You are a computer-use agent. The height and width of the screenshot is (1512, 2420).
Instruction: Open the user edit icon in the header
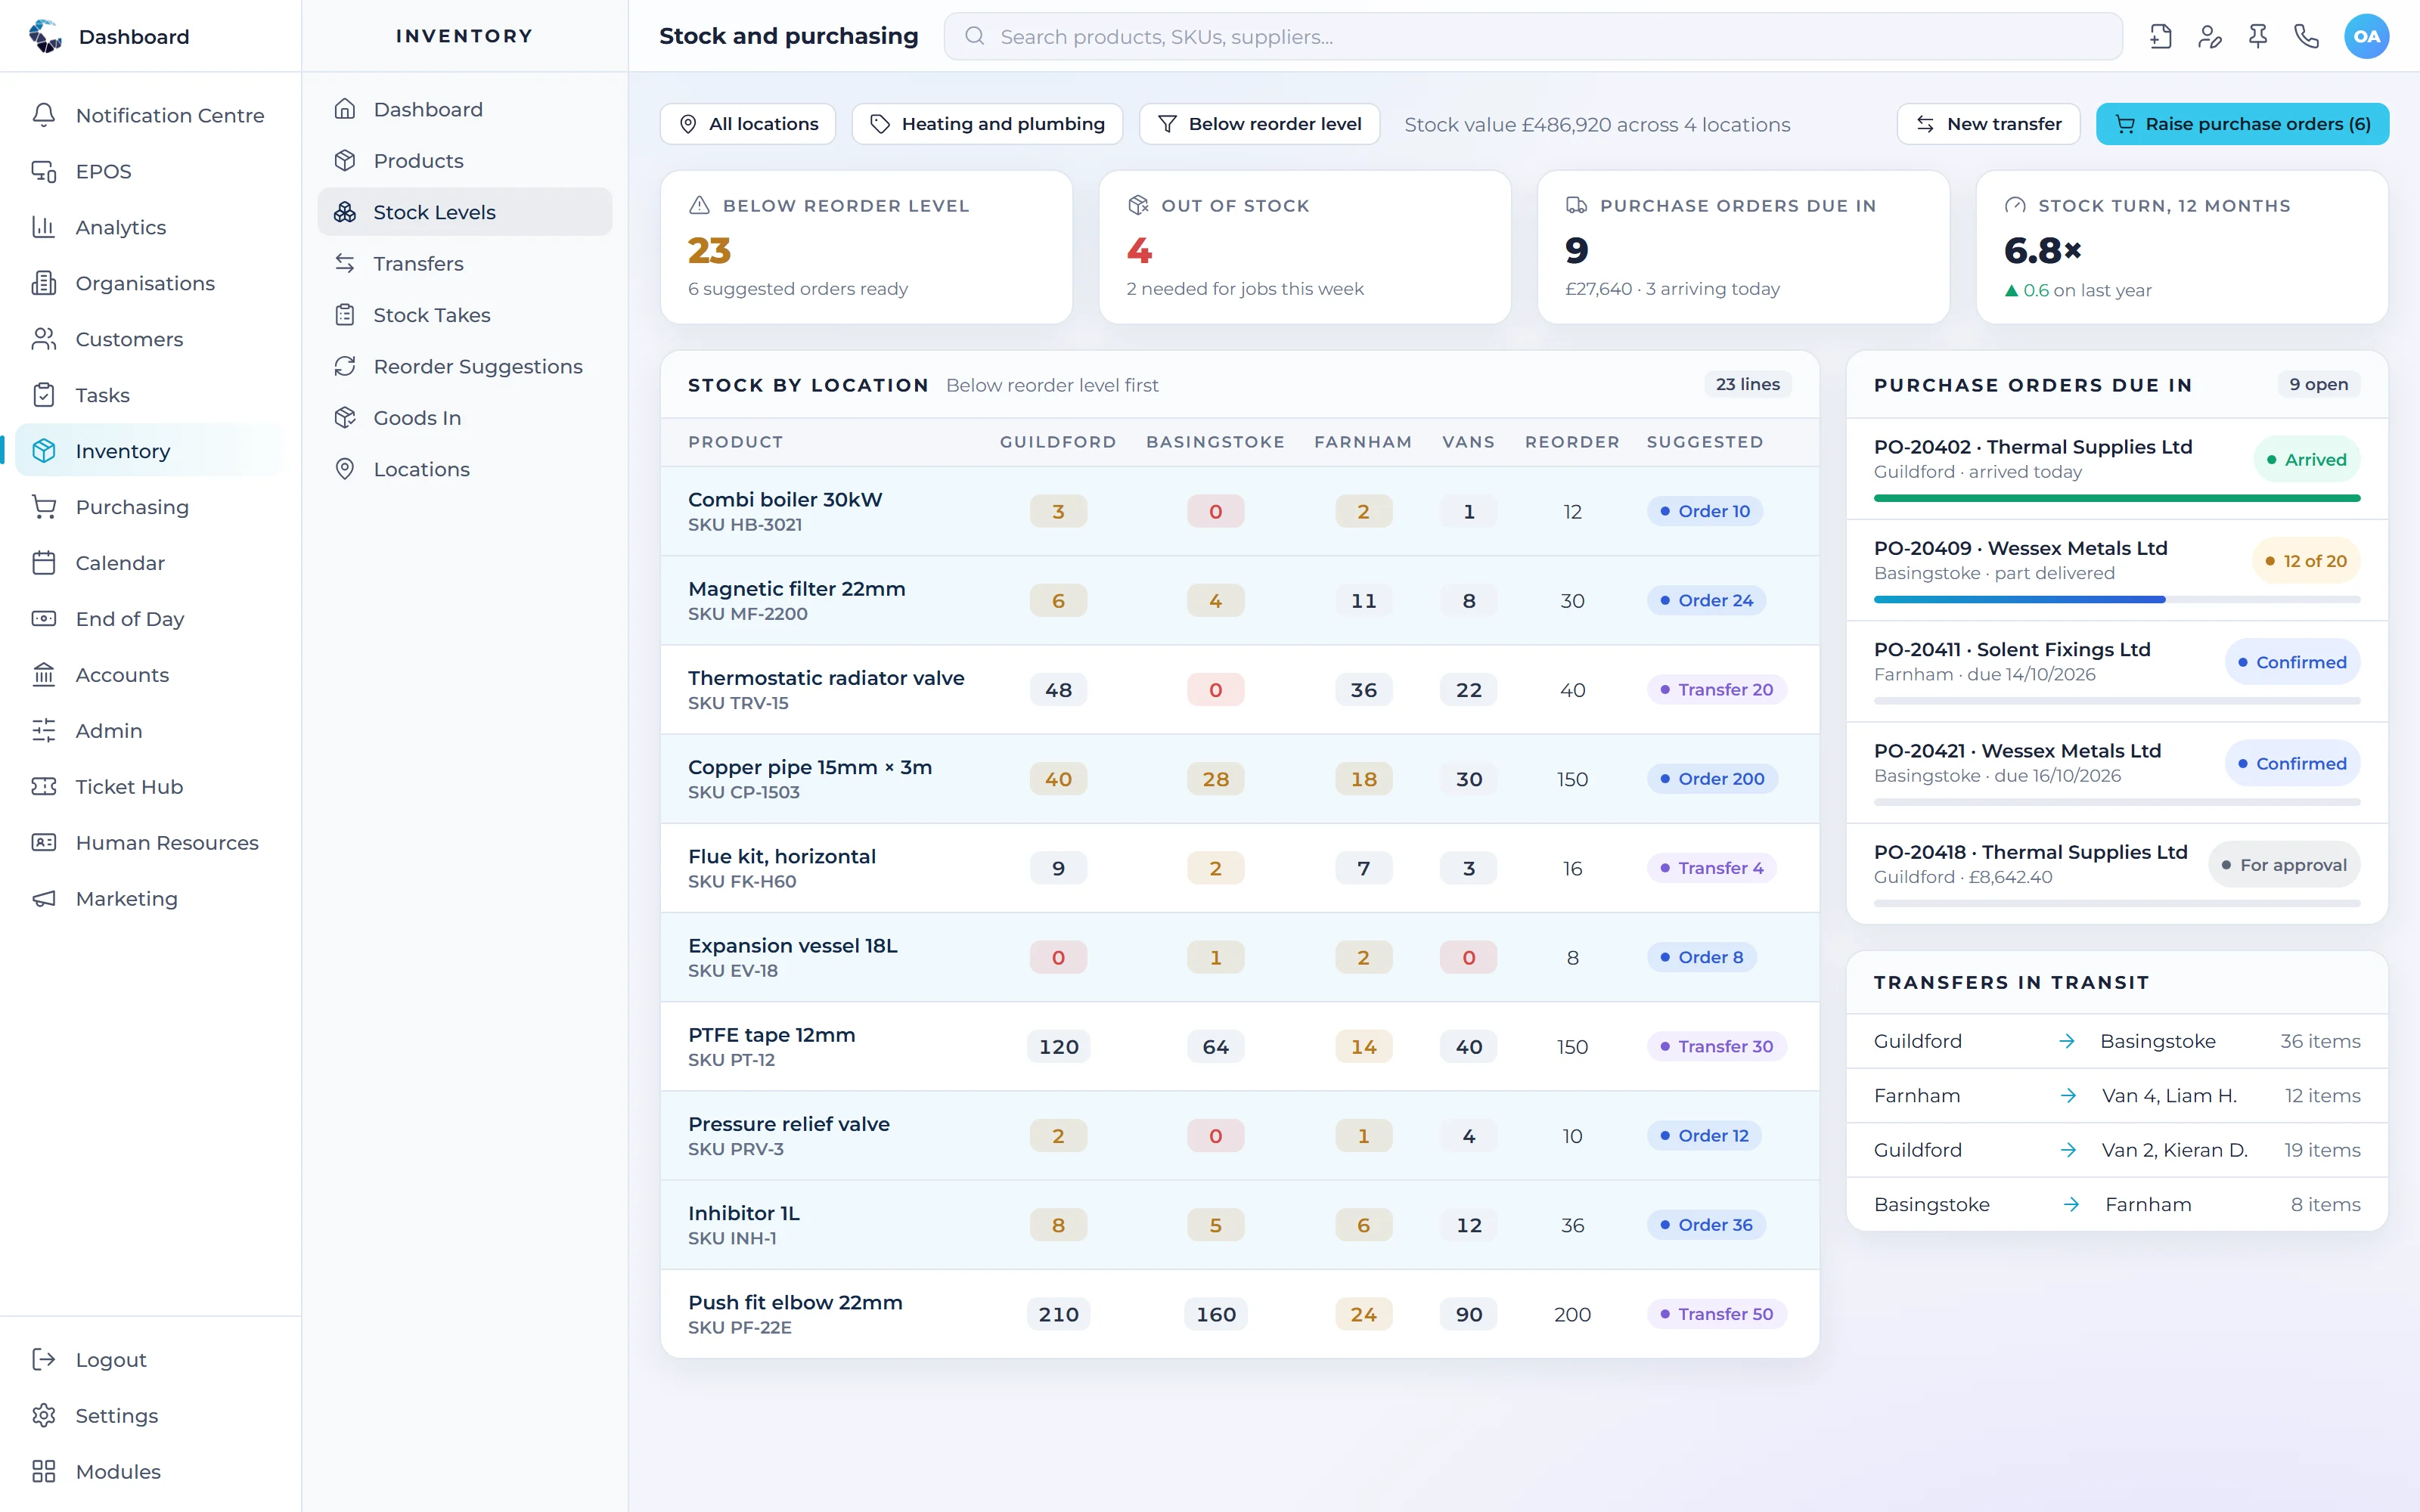click(2209, 37)
